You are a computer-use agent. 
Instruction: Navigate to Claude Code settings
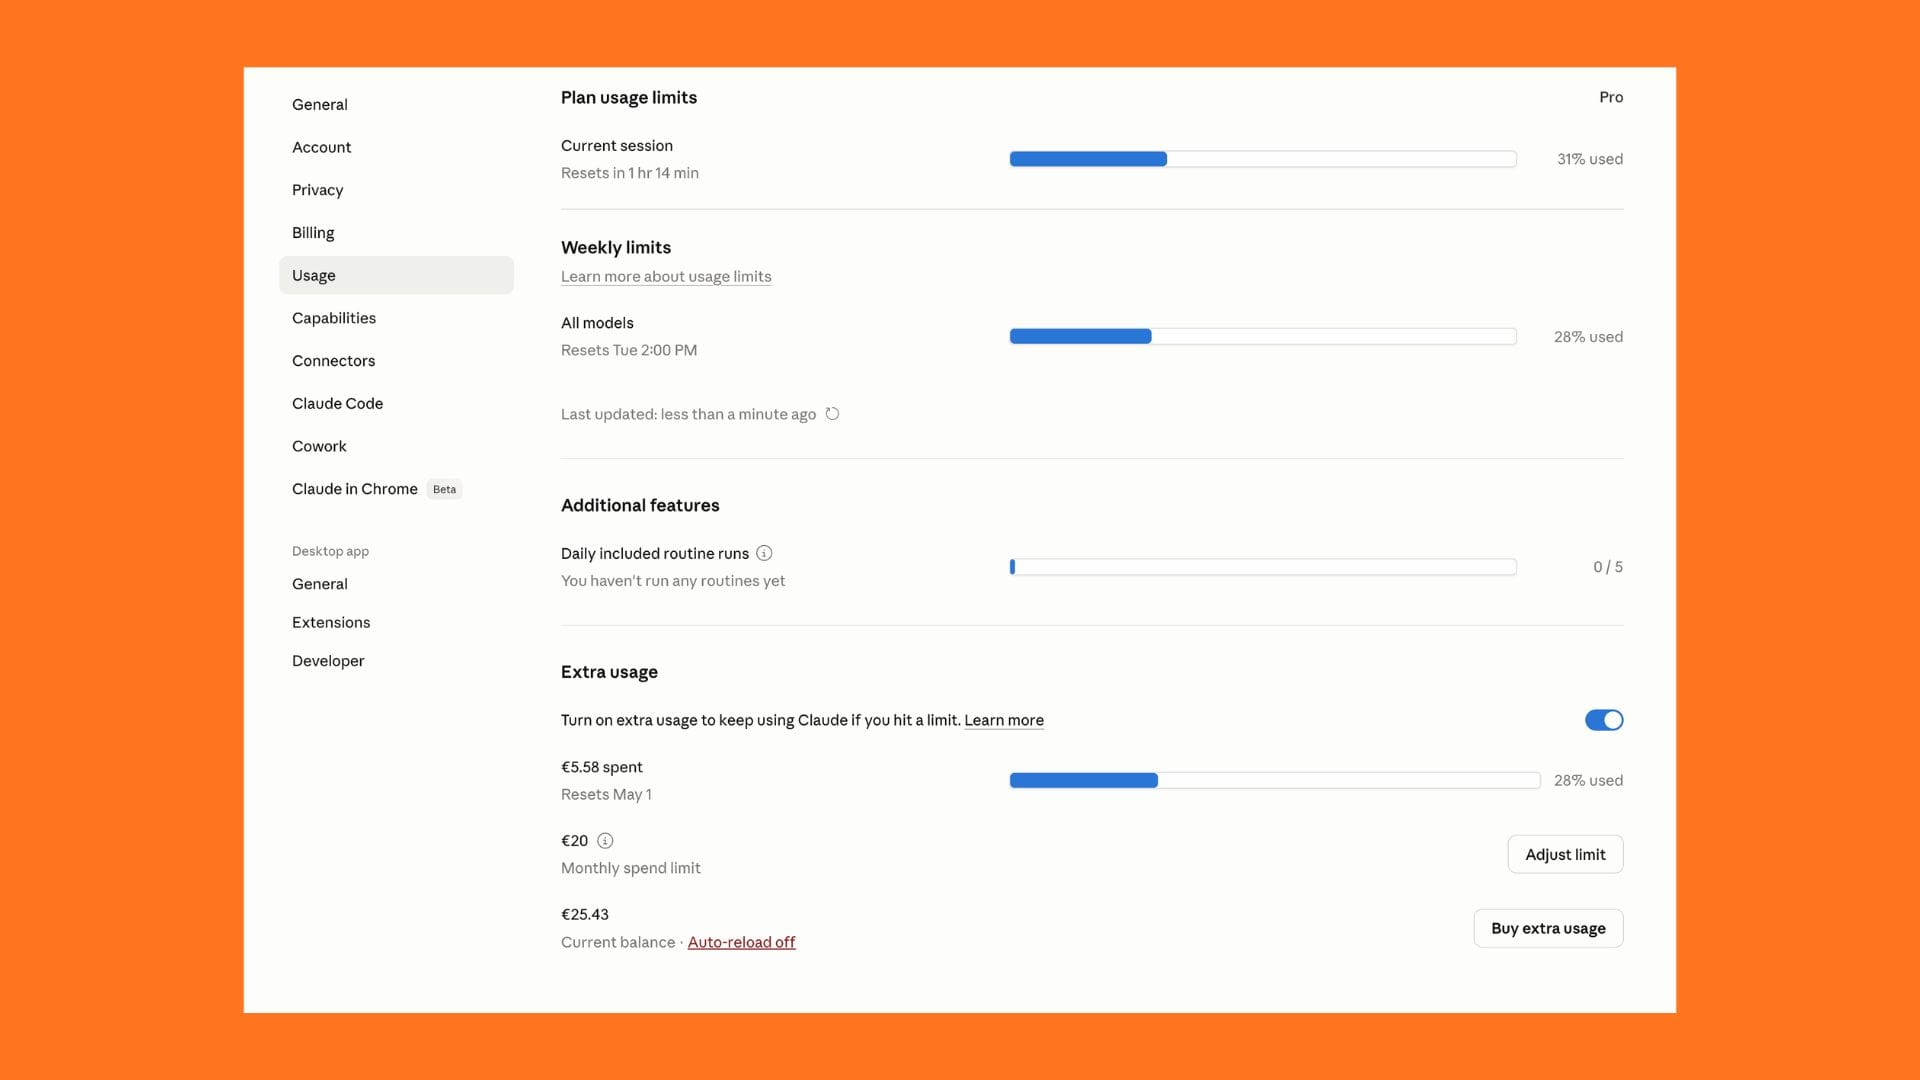point(338,404)
